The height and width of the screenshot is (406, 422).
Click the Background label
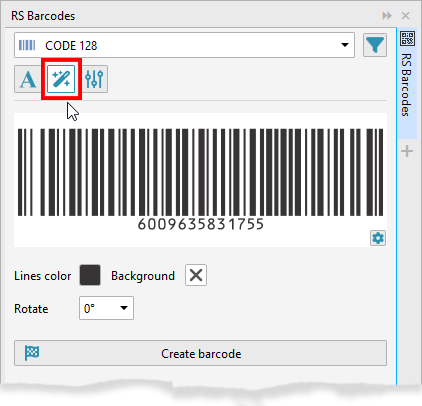143,276
